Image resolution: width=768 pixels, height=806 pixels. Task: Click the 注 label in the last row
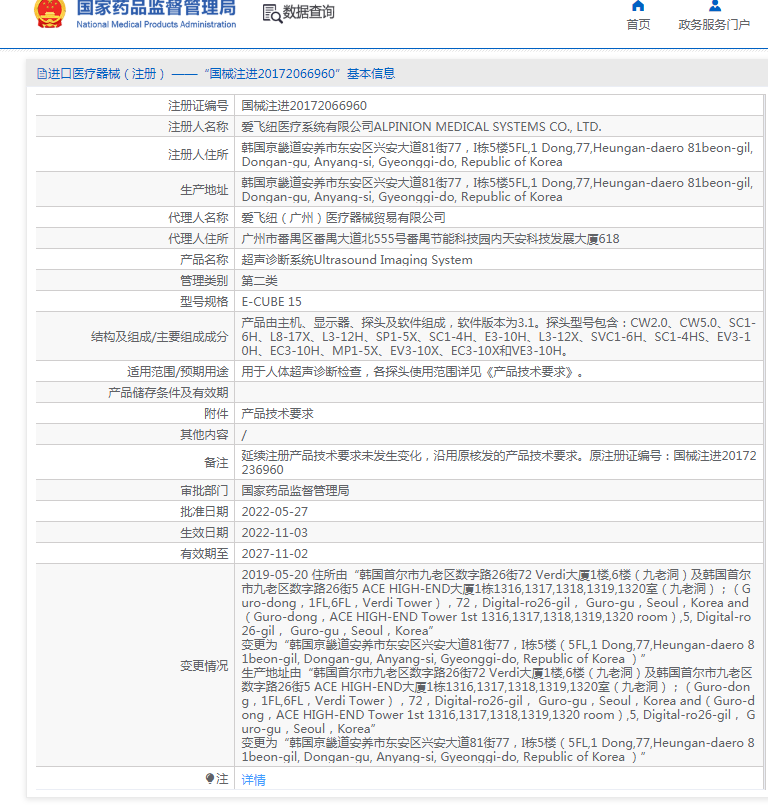(x=222, y=779)
